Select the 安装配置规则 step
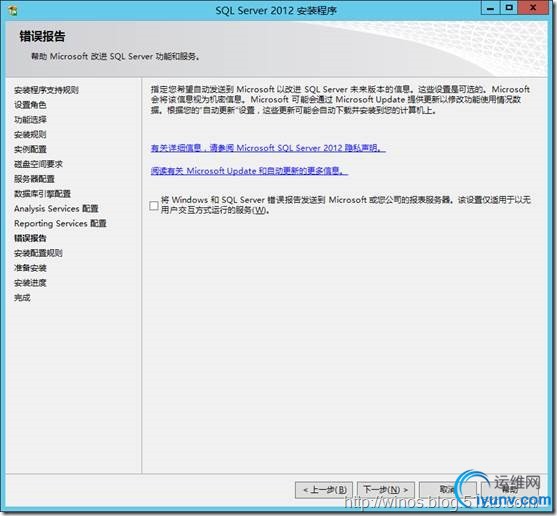This screenshot has width=557, height=516. click(38, 253)
